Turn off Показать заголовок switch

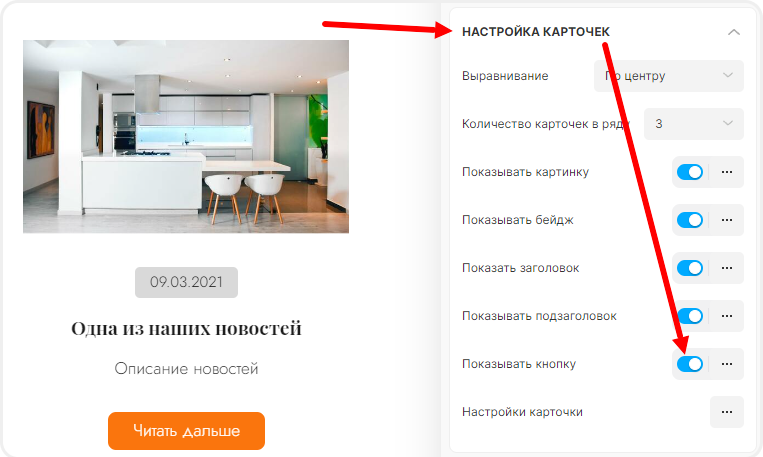(x=690, y=268)
